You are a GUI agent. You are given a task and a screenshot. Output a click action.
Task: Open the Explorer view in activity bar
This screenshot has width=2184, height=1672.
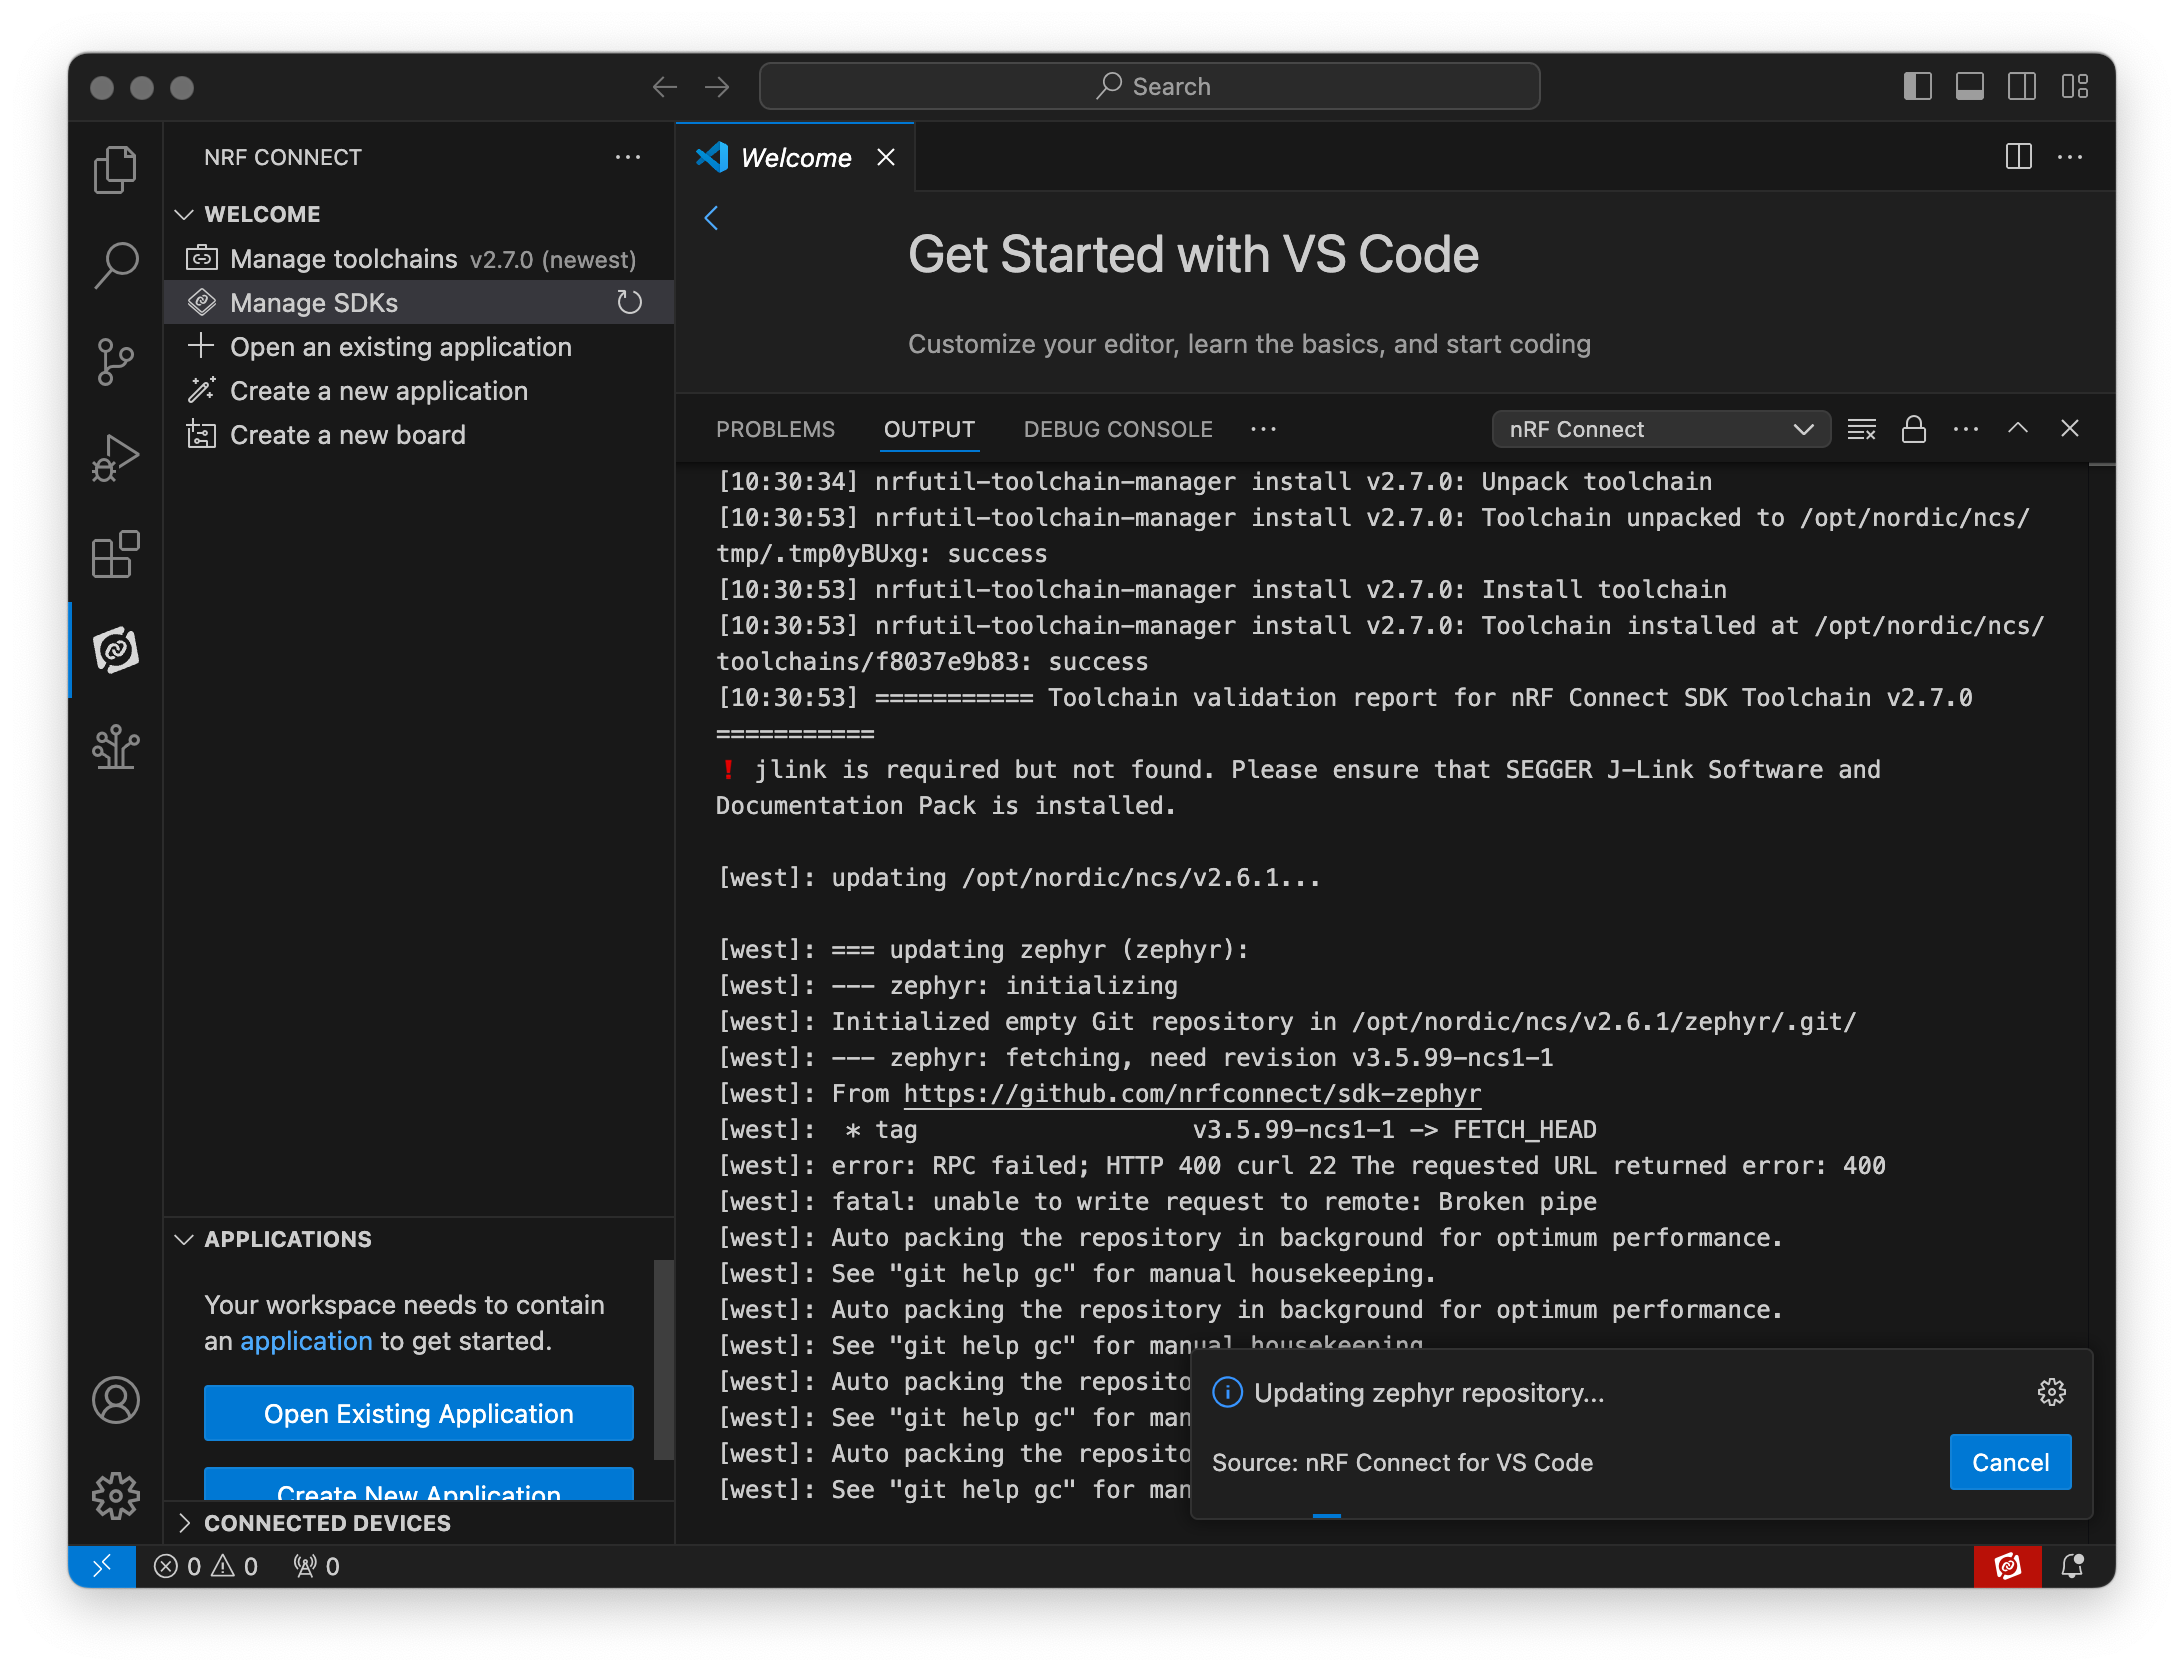(116, 170)
